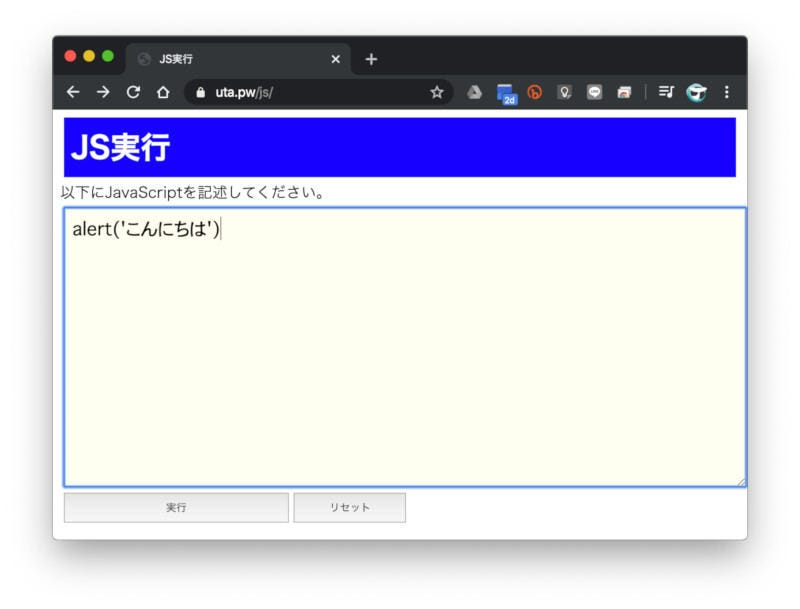This screenshot has height=609, width=800.
Task: Click the stacked windows extension icon
Action: click(624, 92)
